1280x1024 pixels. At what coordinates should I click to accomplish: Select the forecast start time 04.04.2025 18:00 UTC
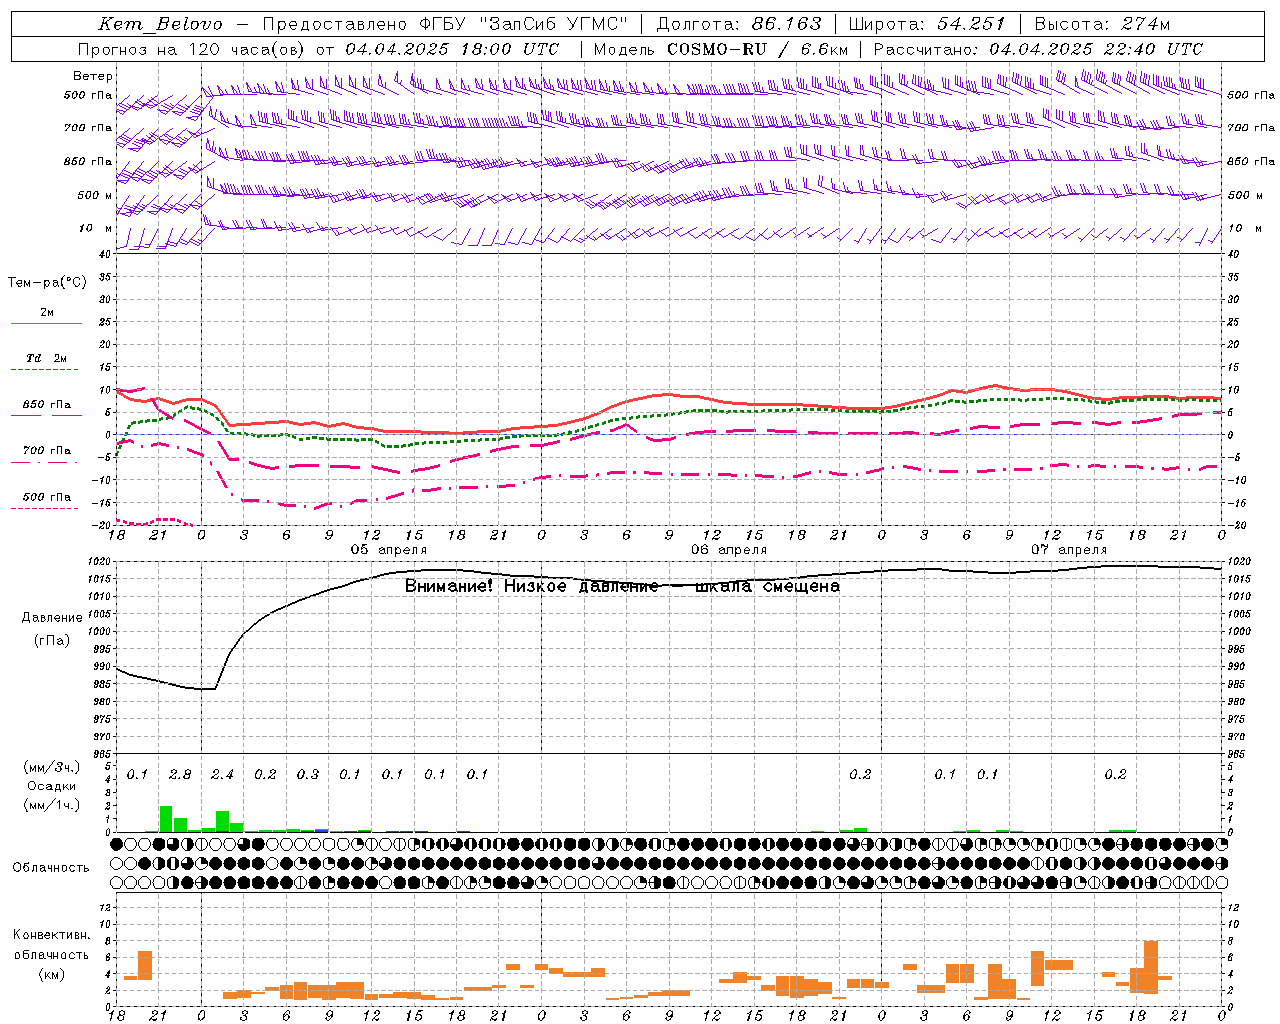pos(452,49)
